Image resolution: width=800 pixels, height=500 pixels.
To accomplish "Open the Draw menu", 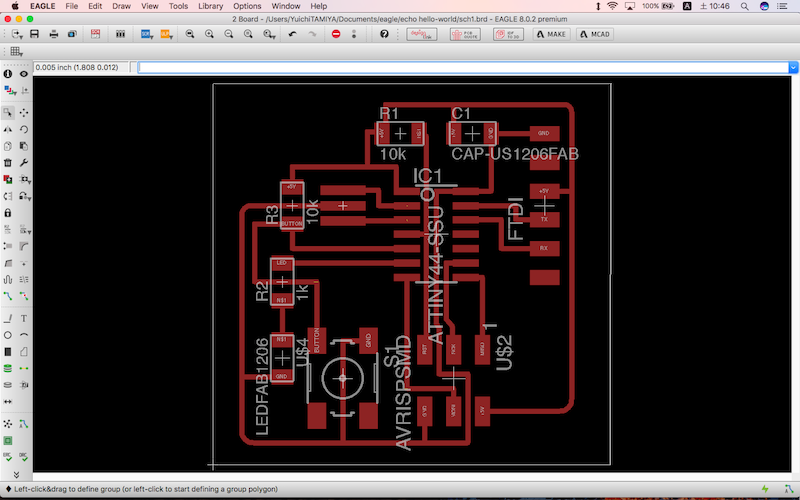I will pyautogui.click(x=121, y=6).
